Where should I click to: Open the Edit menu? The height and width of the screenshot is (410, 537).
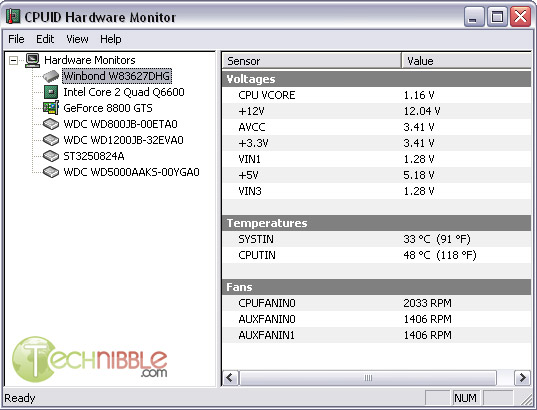[x=45, y=39]
